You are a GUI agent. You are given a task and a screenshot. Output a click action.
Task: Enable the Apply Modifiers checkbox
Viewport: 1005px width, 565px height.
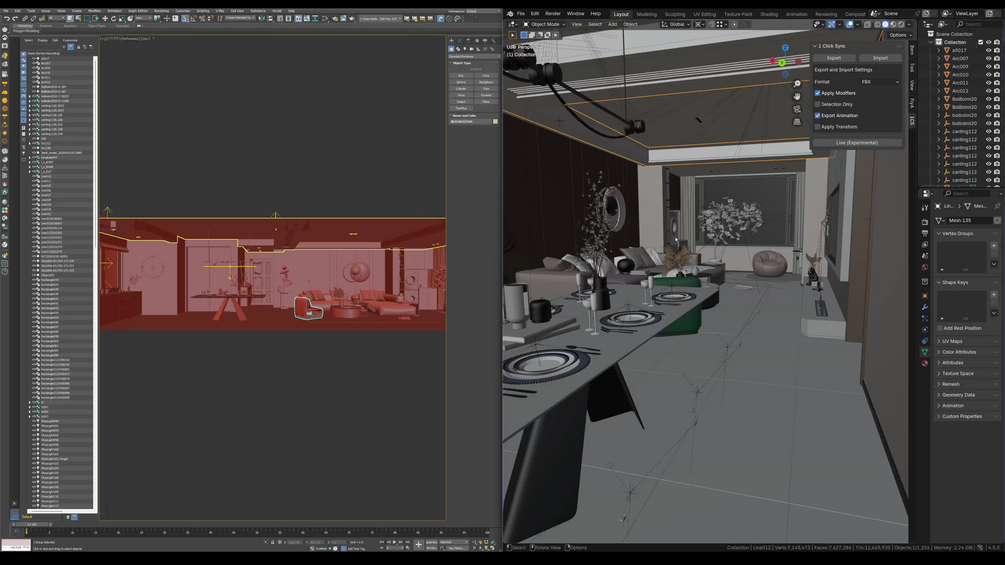(x=817, y=93)
